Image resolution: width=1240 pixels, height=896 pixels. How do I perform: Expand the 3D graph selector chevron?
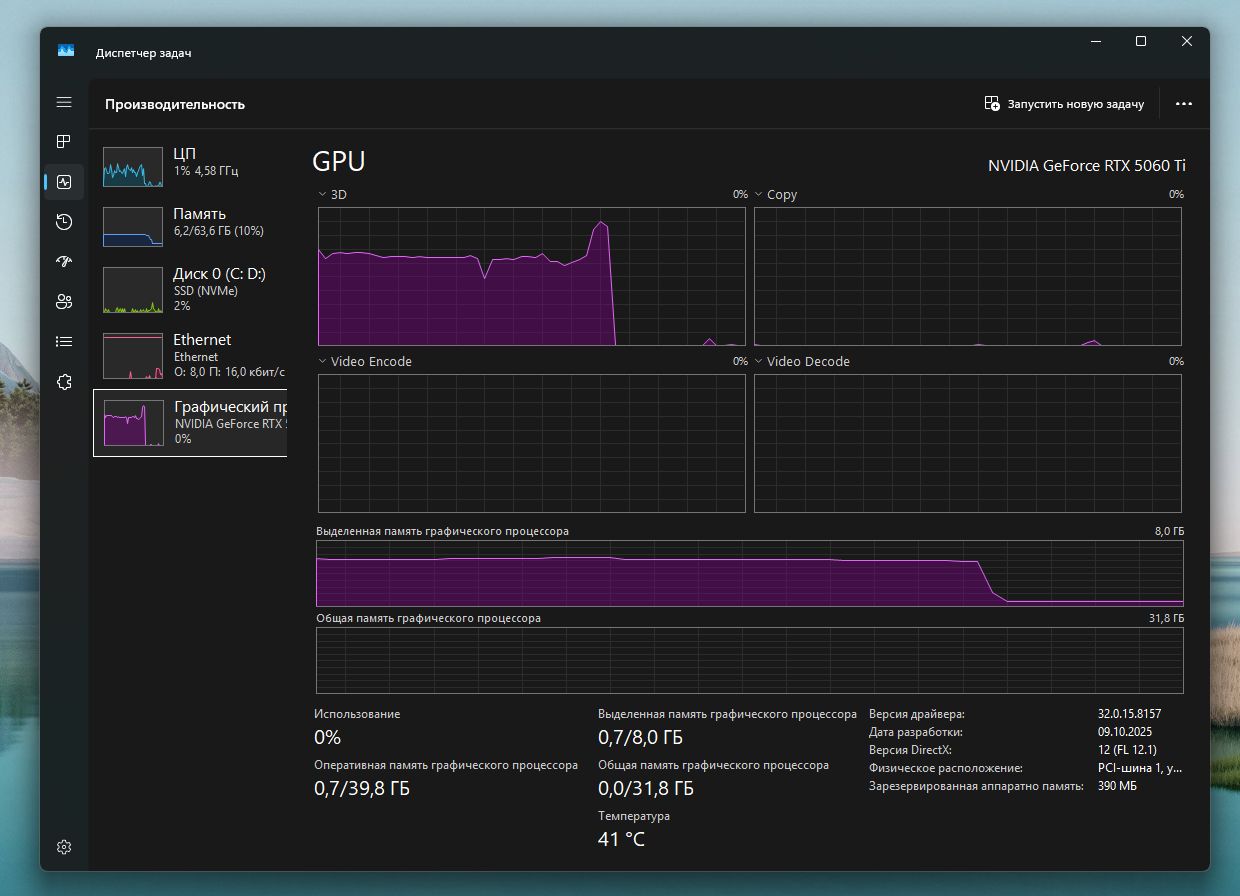pos(322,194)
